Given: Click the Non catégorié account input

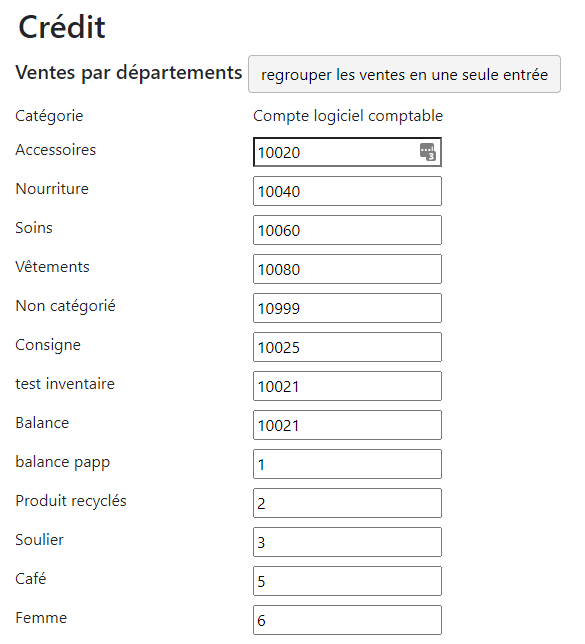Looking at the screenshot, I should coord(347,308).
